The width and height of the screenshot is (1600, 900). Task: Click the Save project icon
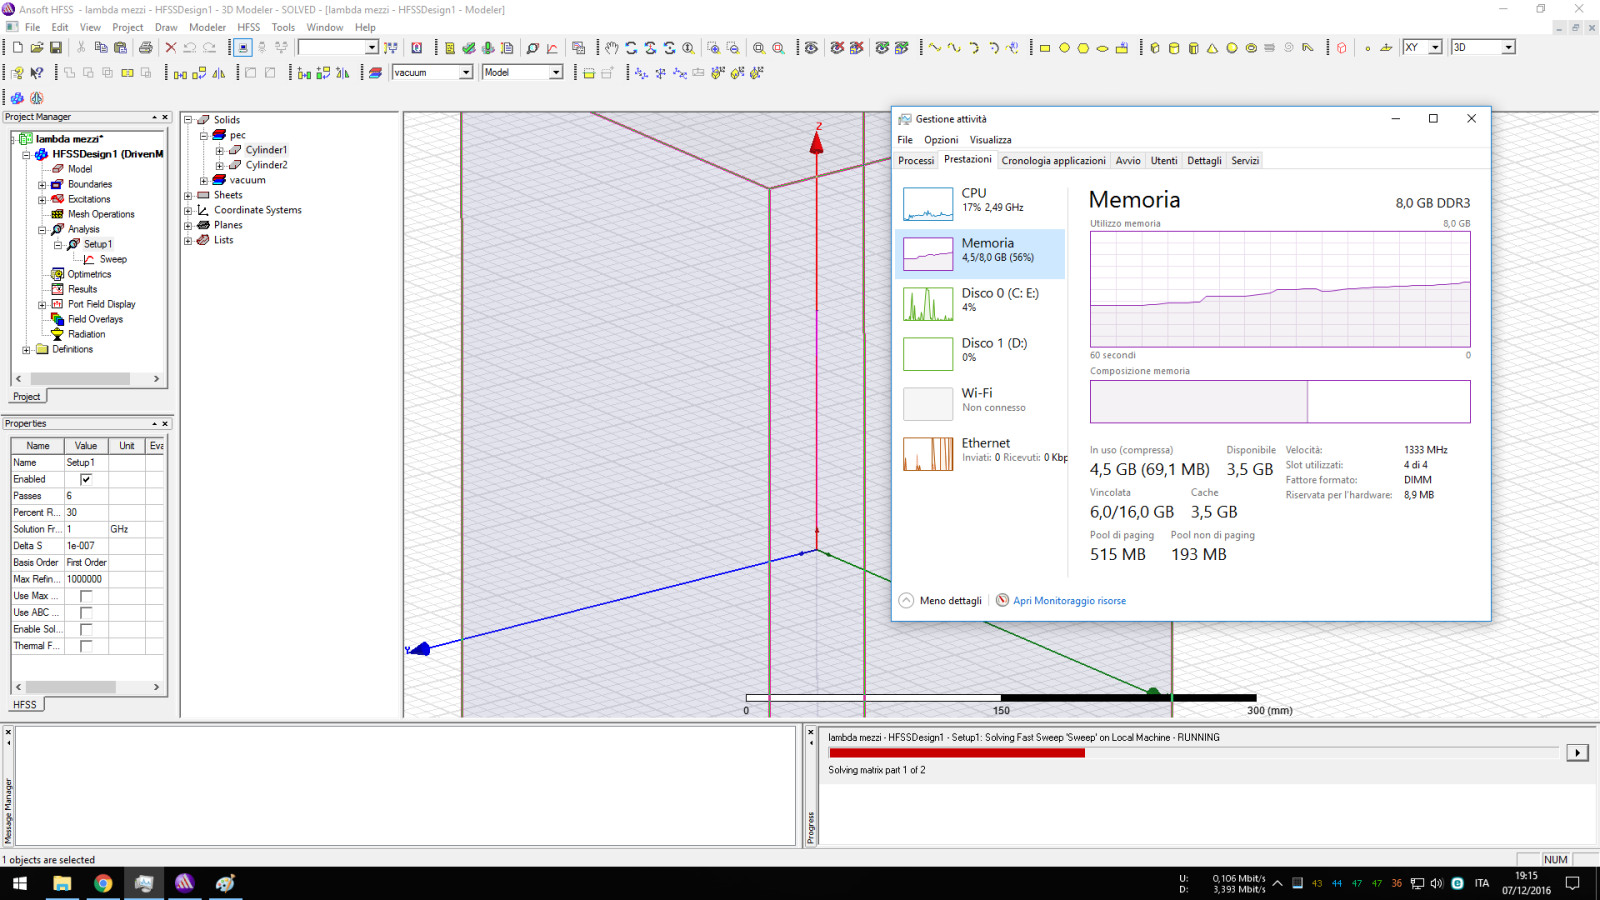tap(56, 48)
